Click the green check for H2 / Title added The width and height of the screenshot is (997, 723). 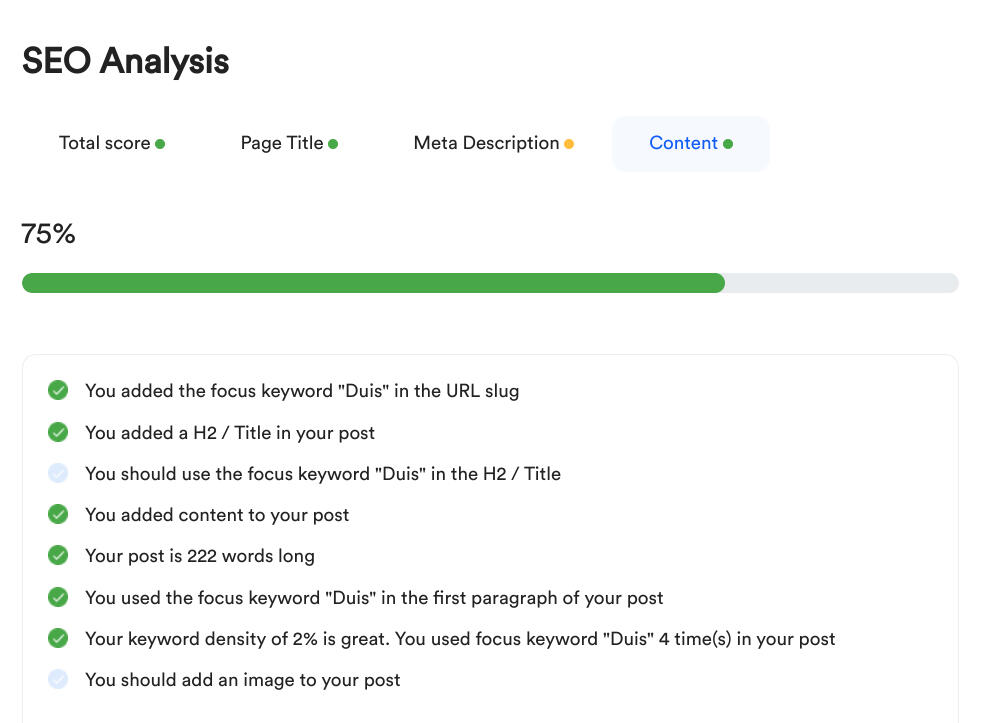coord(58,432)
